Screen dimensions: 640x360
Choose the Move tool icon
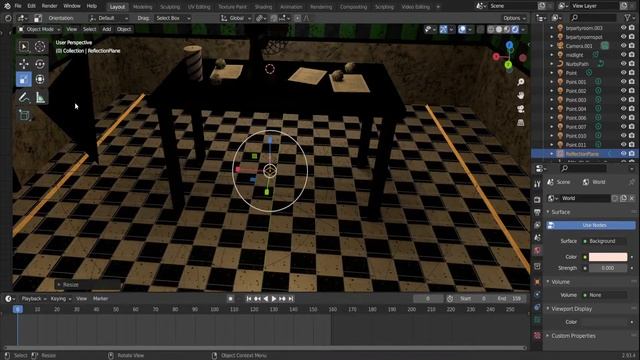(x=24, y=64)
